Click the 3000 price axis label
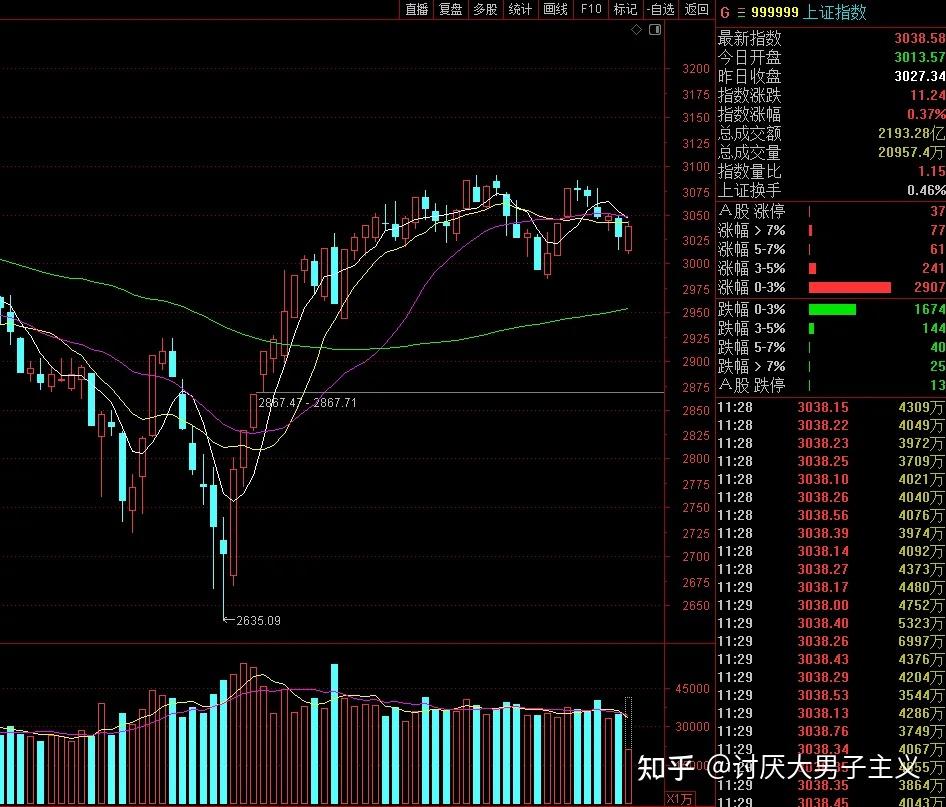The height and width of the screenshot is (807, 946). point(696,264)
